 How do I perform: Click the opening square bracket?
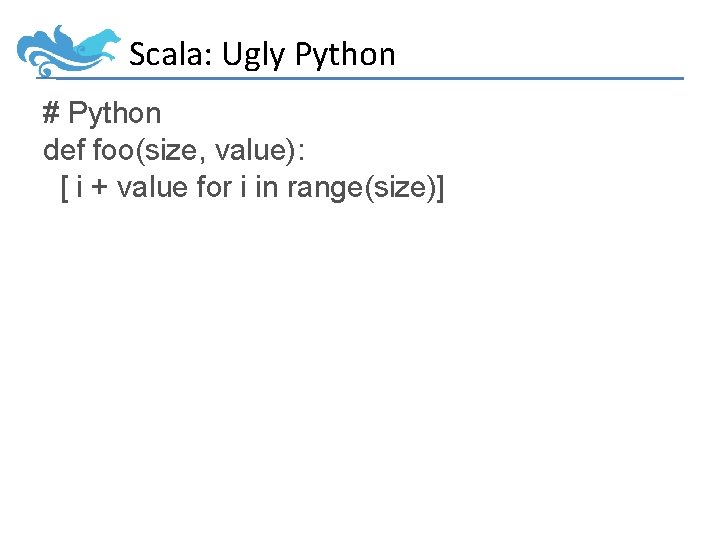click(x=64, y=187)
